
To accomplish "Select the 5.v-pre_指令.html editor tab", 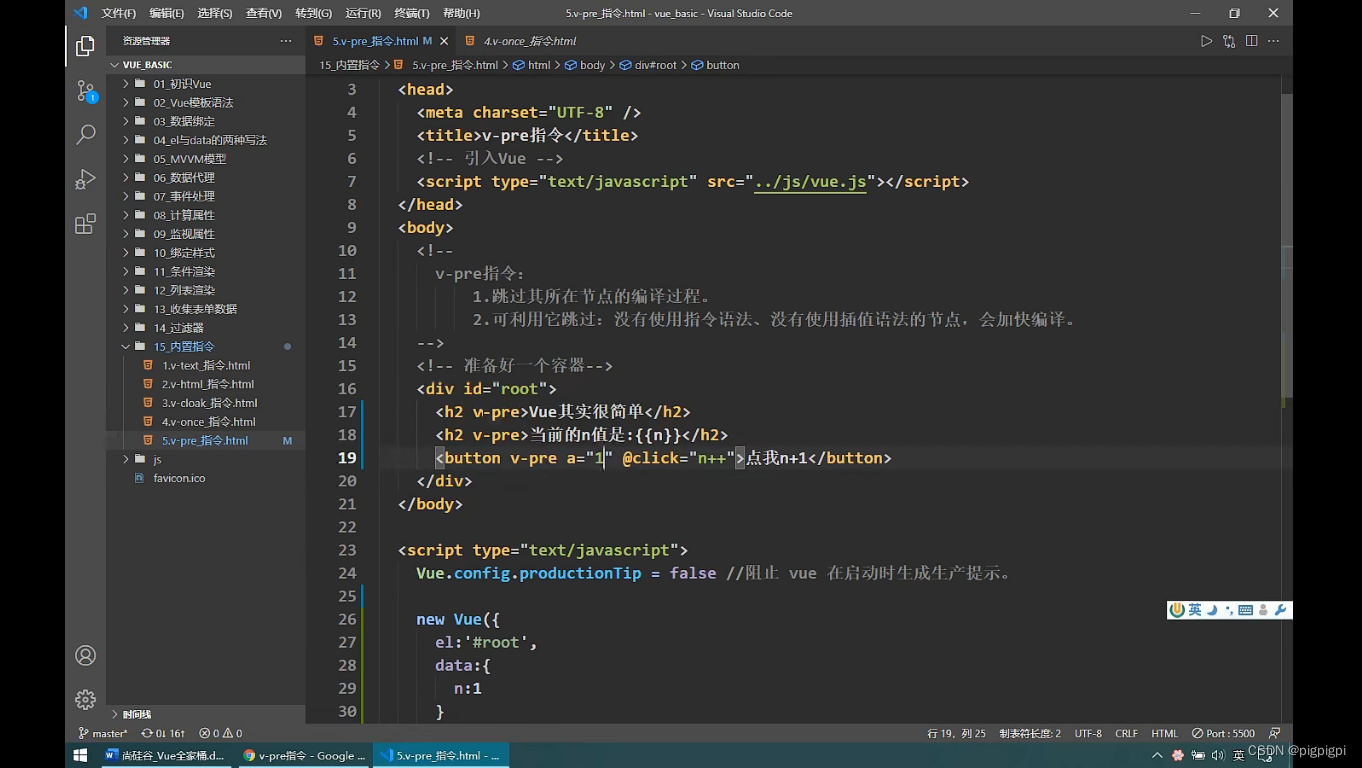I will pyautogui.click(x=381, y=41).
